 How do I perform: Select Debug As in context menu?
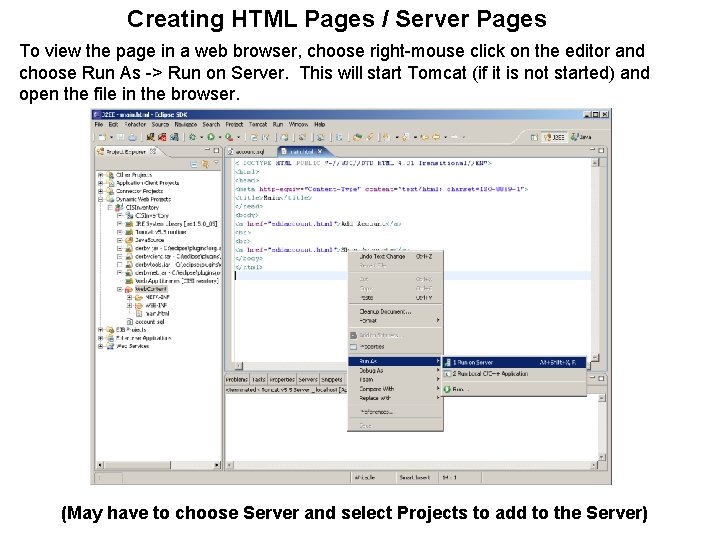pos(395,371)
